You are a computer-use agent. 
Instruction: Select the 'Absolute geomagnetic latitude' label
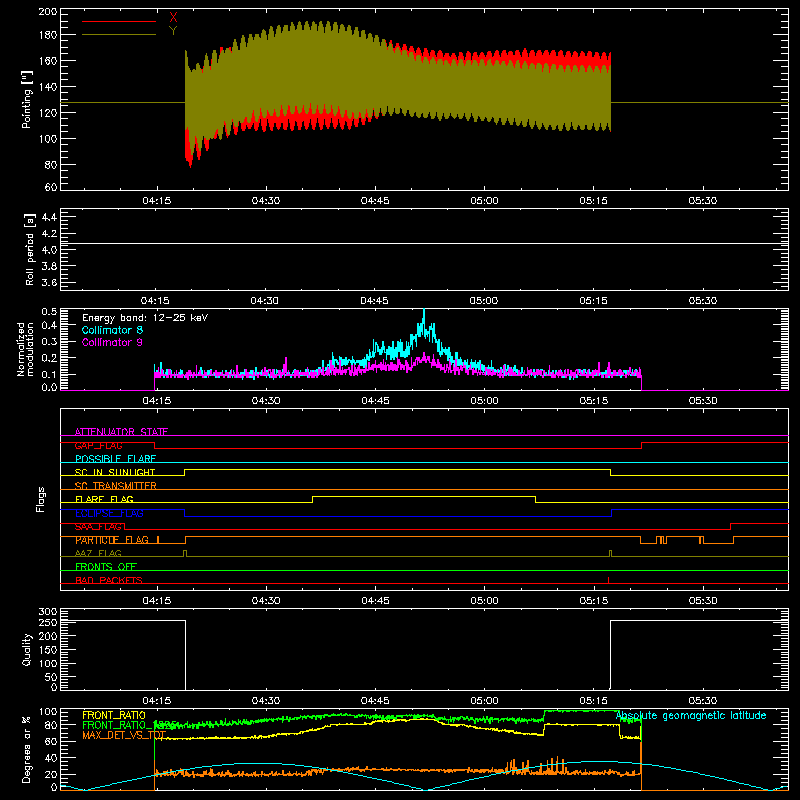691,715
